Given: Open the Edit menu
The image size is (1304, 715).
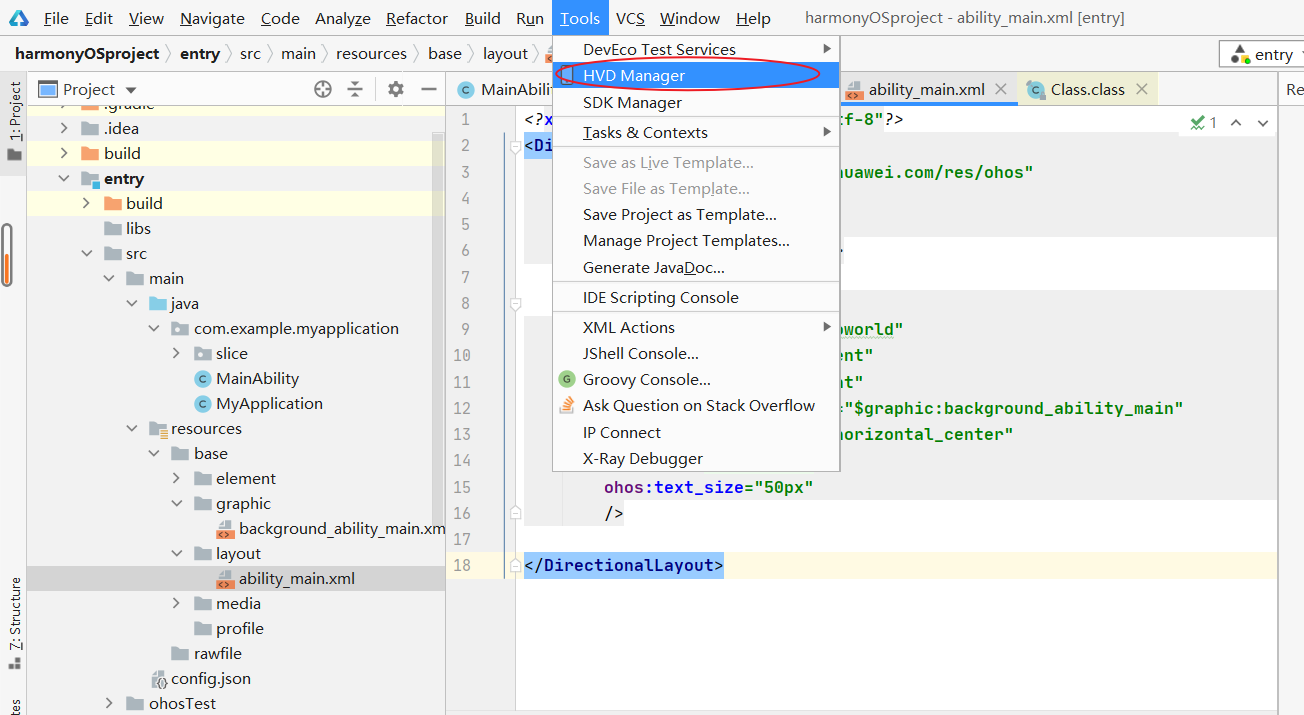Looking at the screenshot, I should click(98, 18).
